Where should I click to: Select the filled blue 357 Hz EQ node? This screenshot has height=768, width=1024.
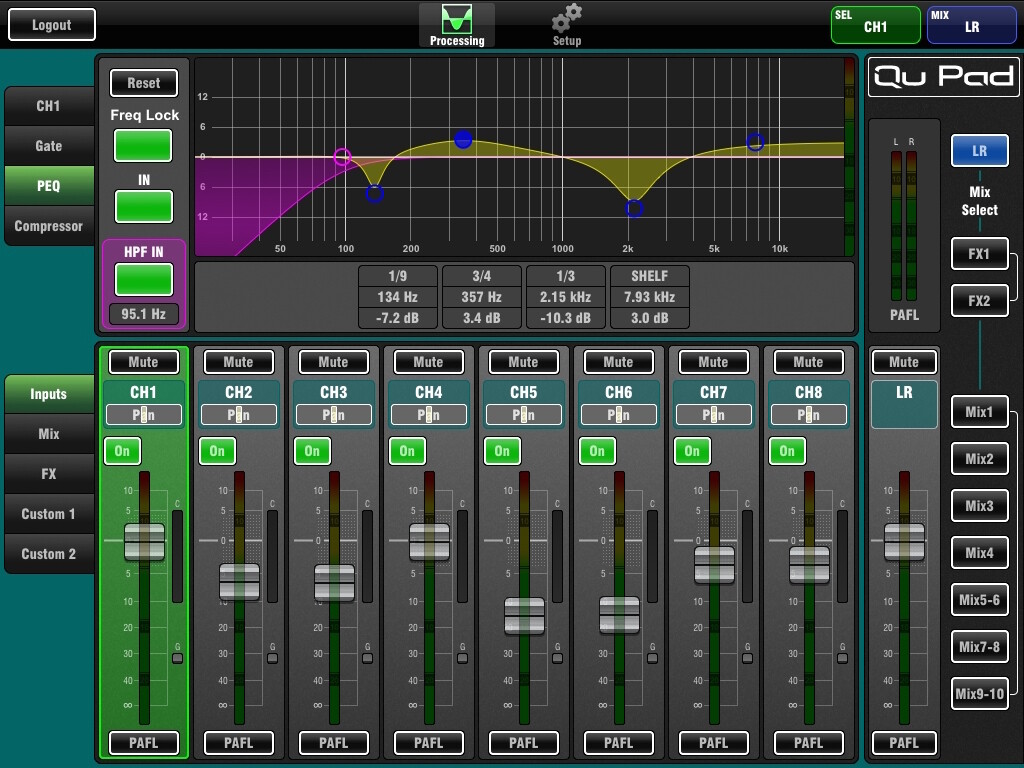point(463,139)
